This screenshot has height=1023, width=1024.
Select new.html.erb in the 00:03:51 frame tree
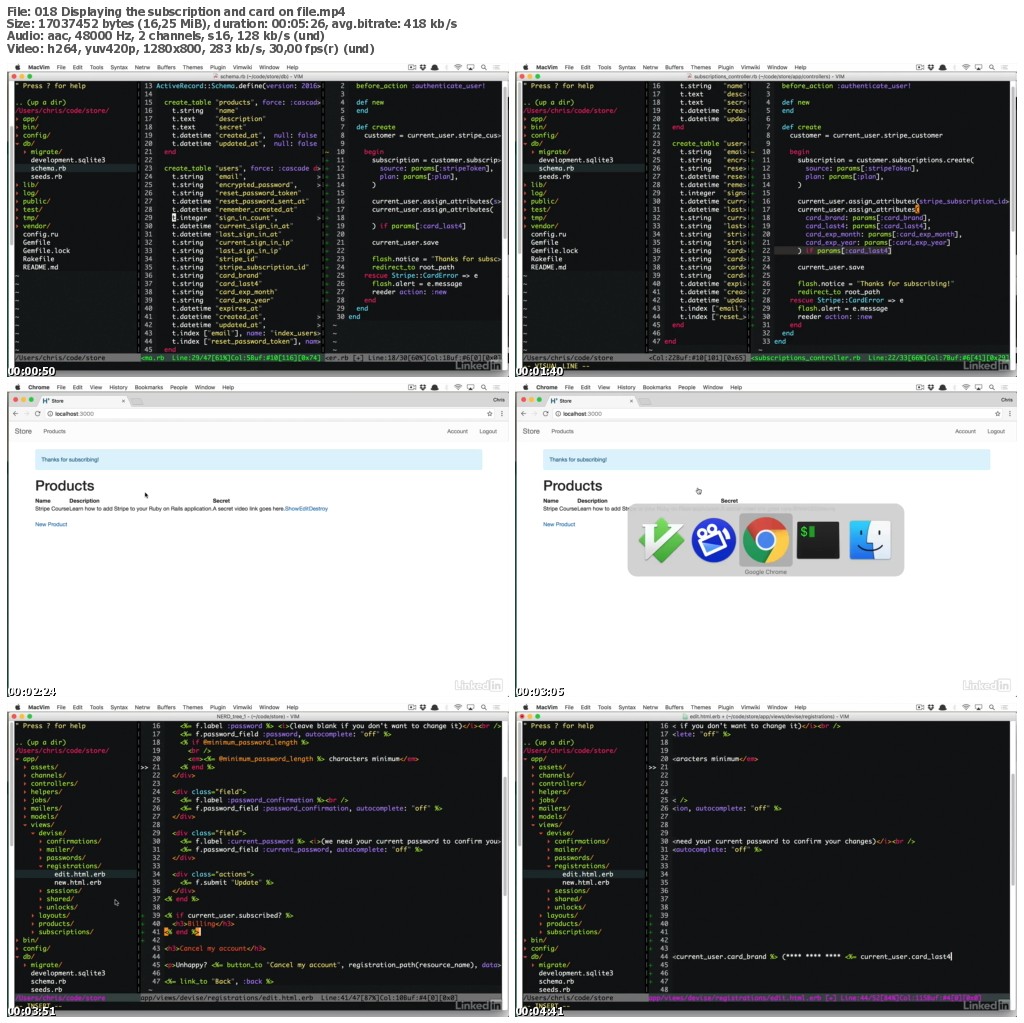point(78,882)
